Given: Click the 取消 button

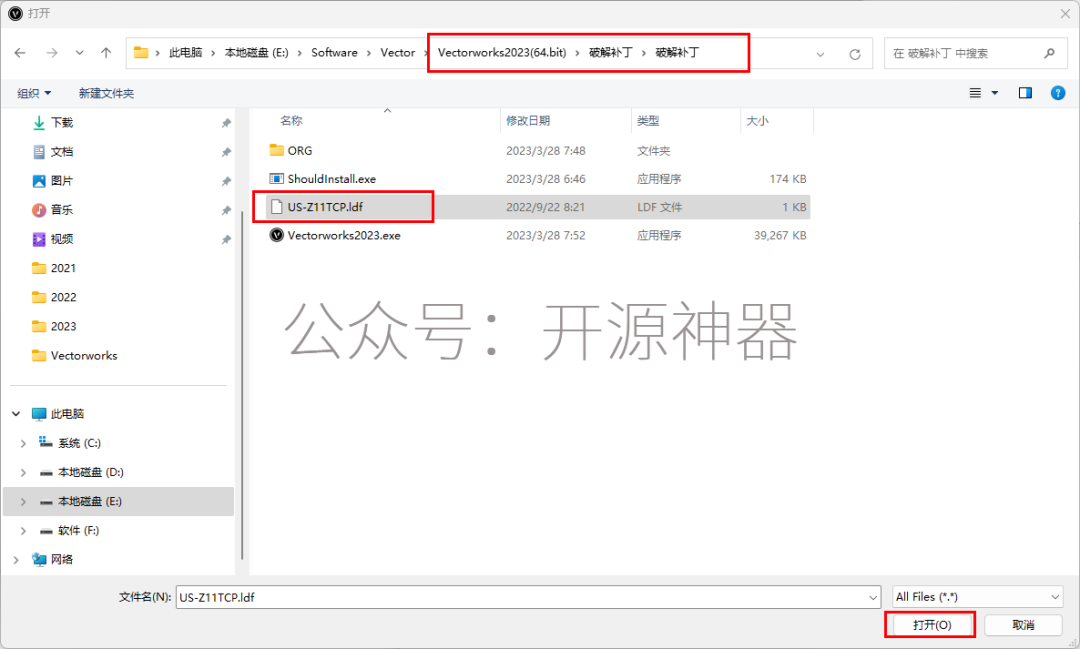Looking at the screenshot, I should [1023, 625].
